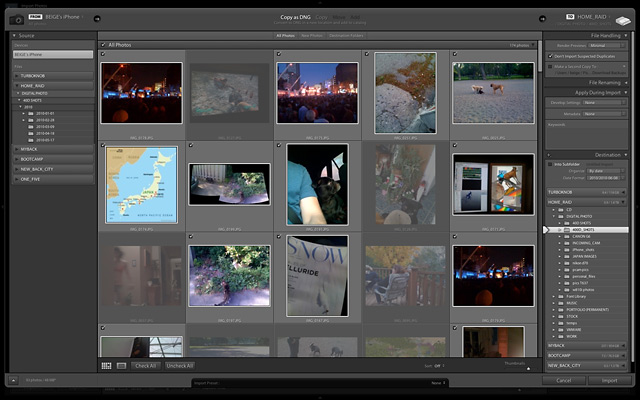Screen dimensions: 640x400
Task: Toggle Don't Import Suspected Duplicates
Action: point(550,56)
